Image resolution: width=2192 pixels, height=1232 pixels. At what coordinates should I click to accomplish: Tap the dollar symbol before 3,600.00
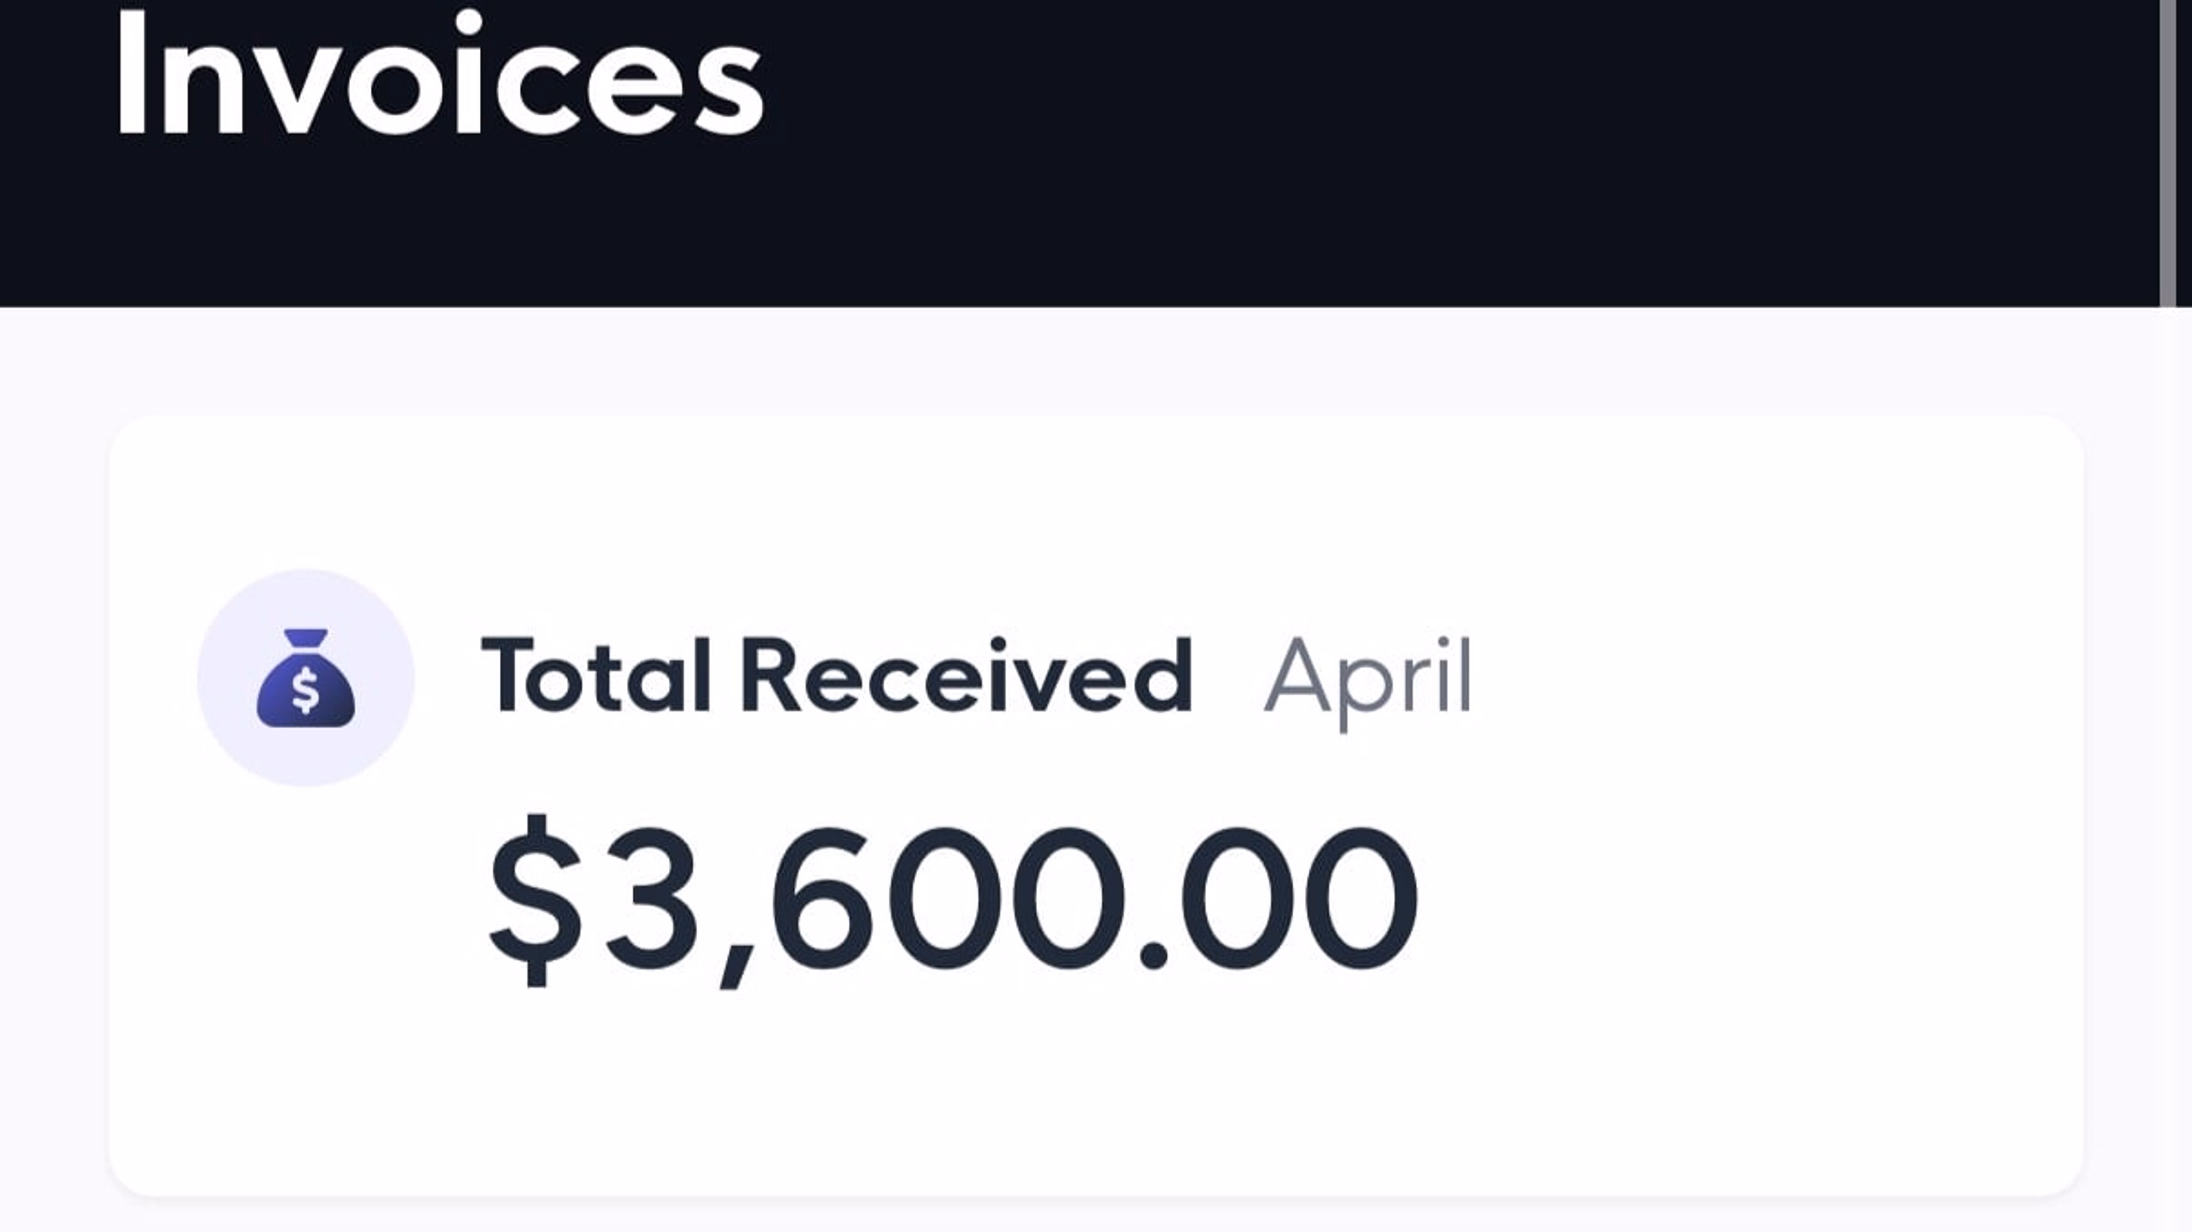tap(535, 898)
